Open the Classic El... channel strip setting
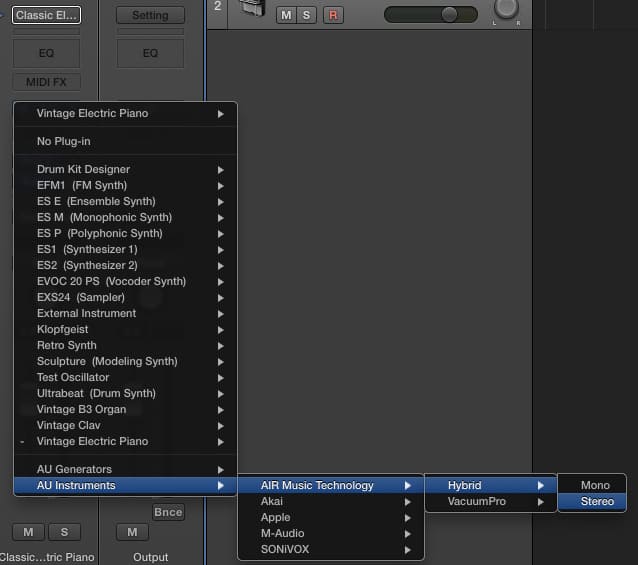 pos(46,15)
